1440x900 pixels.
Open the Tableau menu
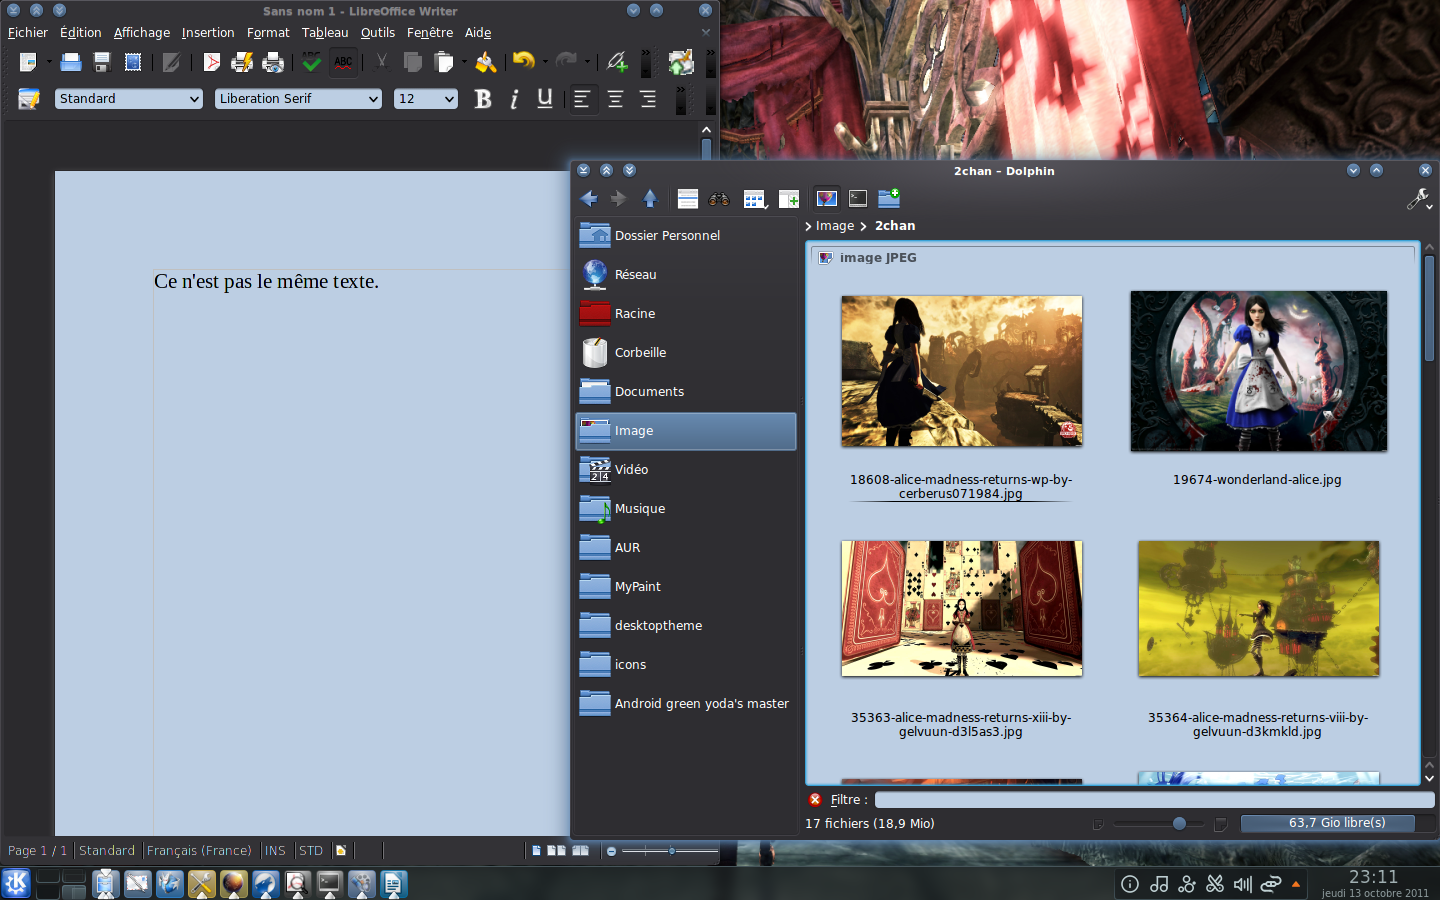tap(325, 33)
